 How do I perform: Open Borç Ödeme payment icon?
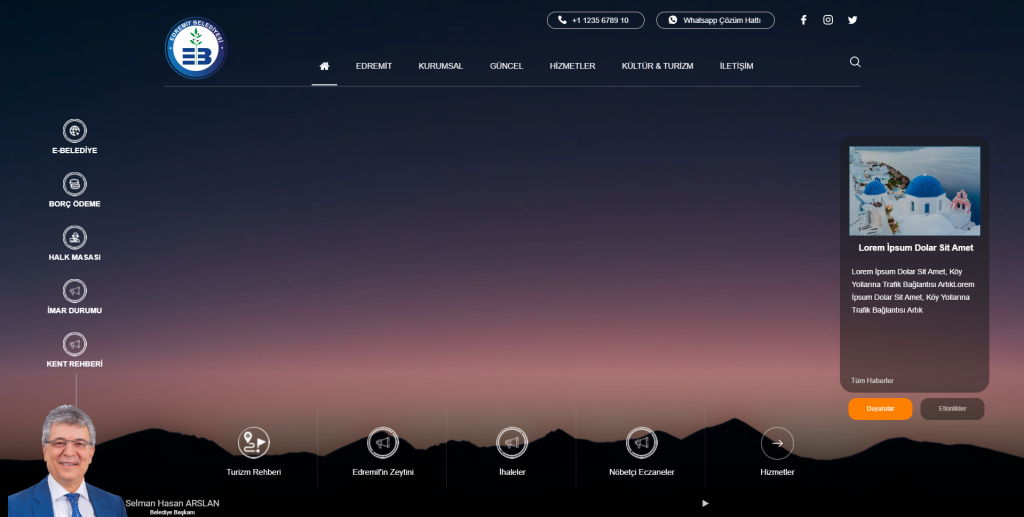pyautogui.click(x=75, y=184)
